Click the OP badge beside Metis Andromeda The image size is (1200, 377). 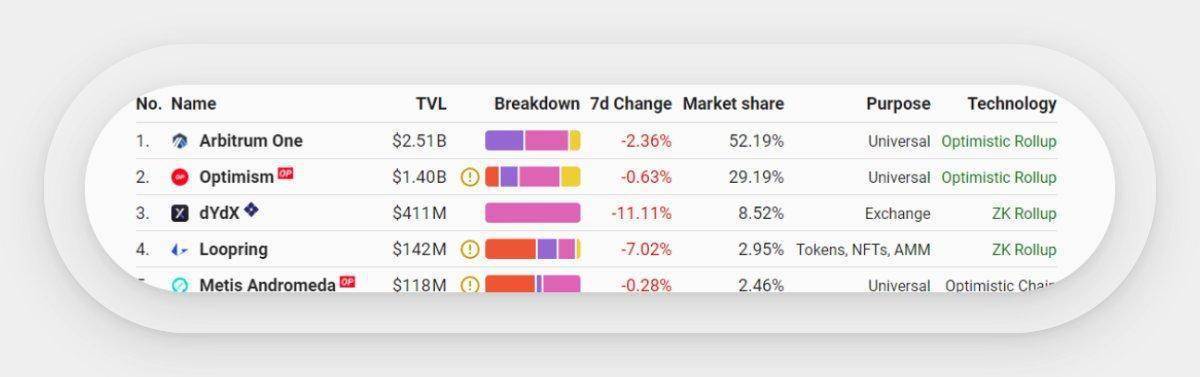347,282
